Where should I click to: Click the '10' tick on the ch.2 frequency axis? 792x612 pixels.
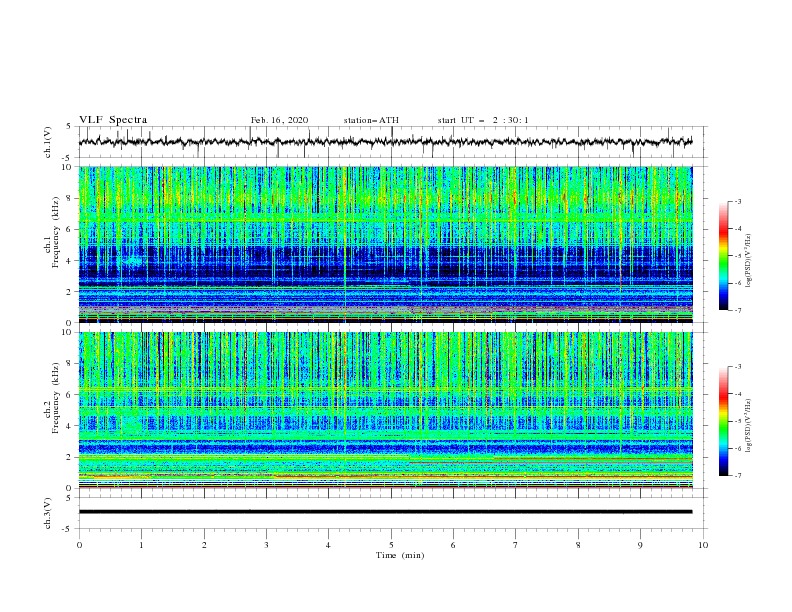point(69,332)
